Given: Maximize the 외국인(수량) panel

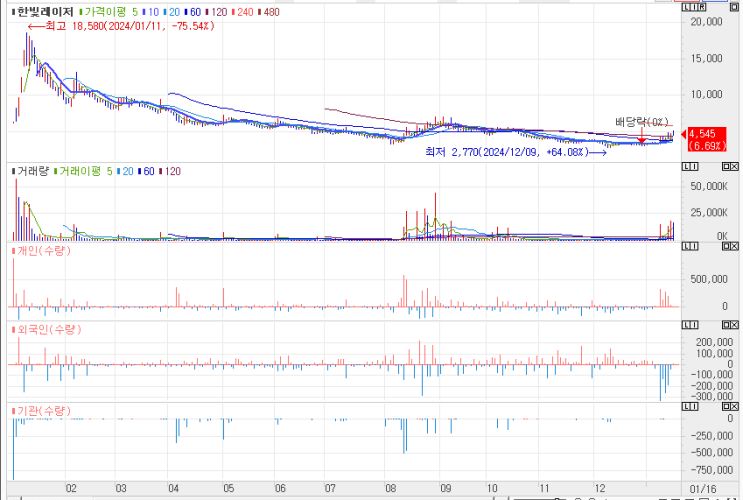Looking at the screenshot, I should [726, 325].
